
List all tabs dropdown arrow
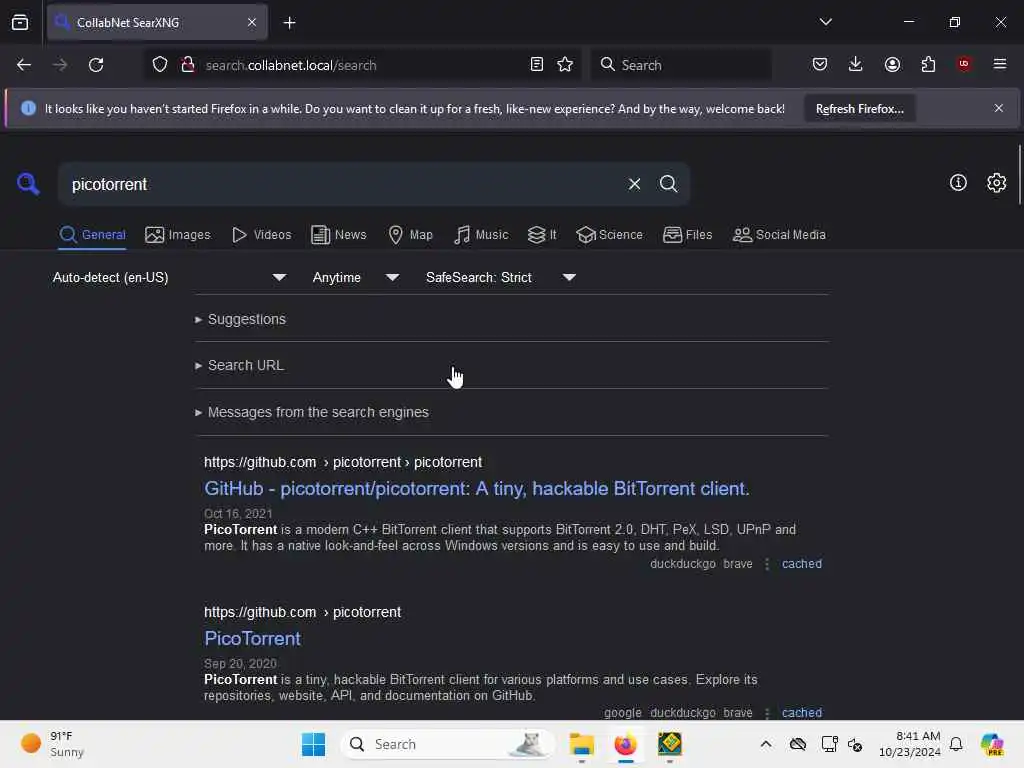(825, 22)
